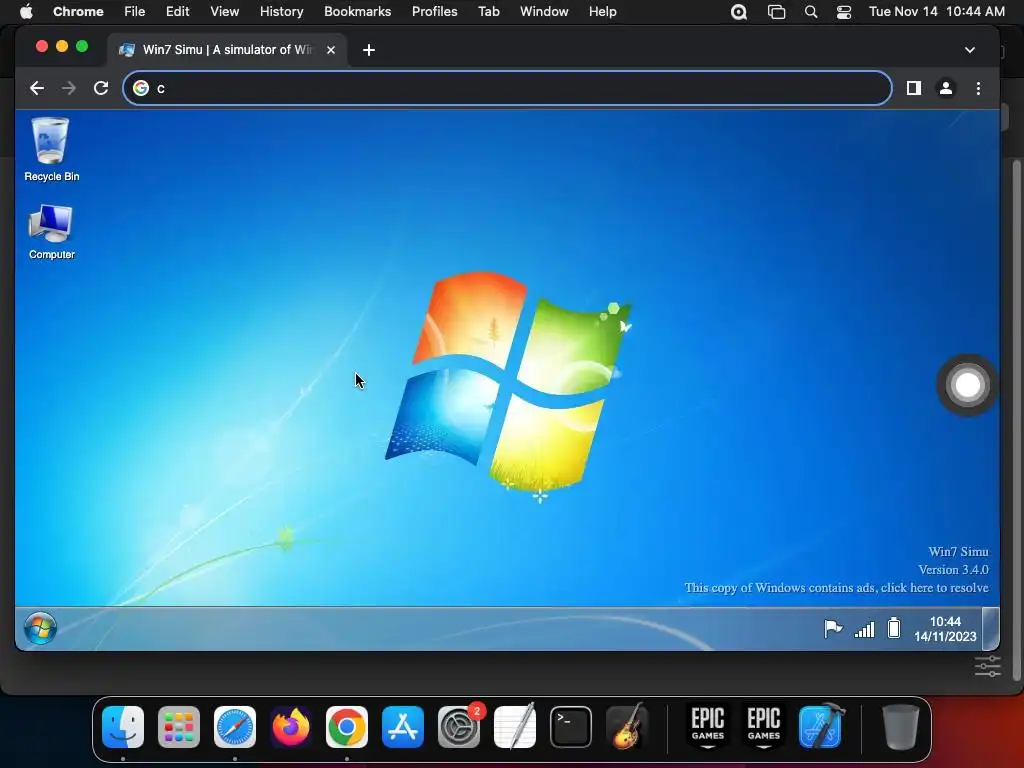Open a new tab with the plus button
The height and width of the screenshot is (768, 1024).
pyautogui.click(x=369, y=50)
